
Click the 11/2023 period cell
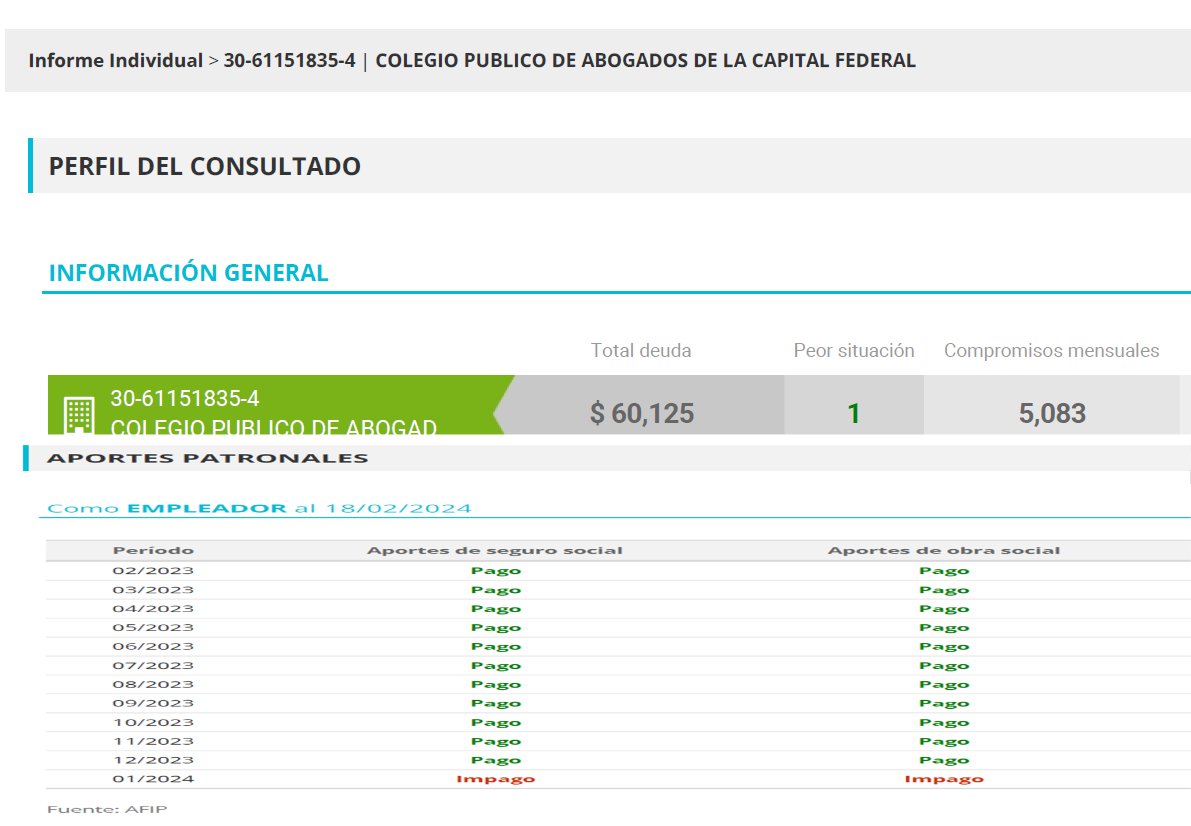tap(153, 742)
